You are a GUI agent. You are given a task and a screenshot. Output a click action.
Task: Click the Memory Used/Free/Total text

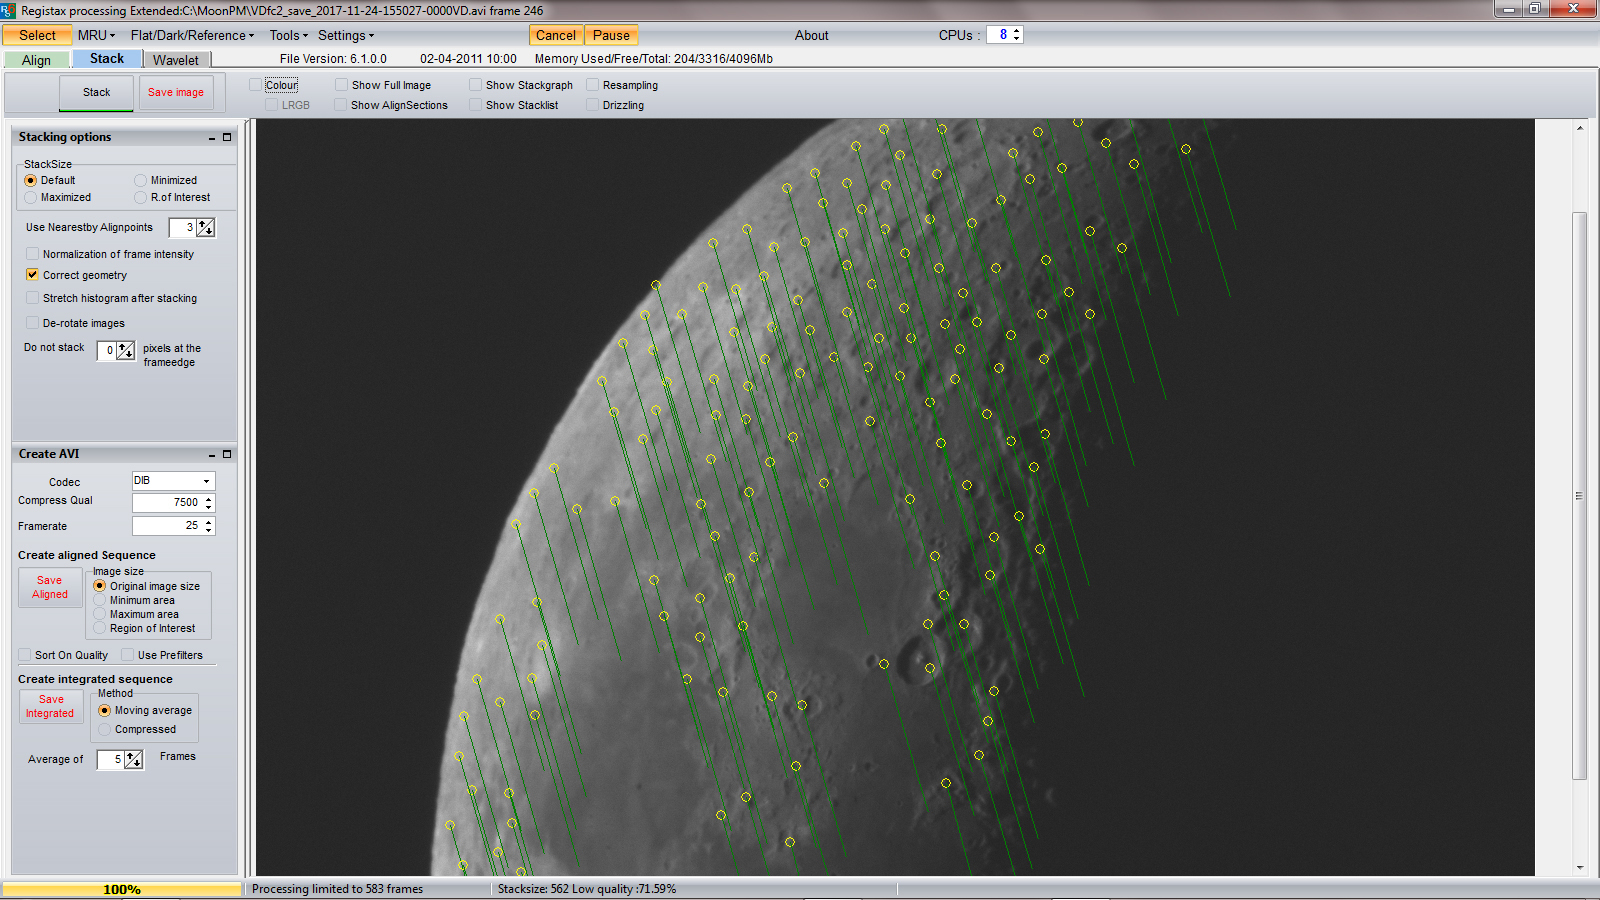654,59
